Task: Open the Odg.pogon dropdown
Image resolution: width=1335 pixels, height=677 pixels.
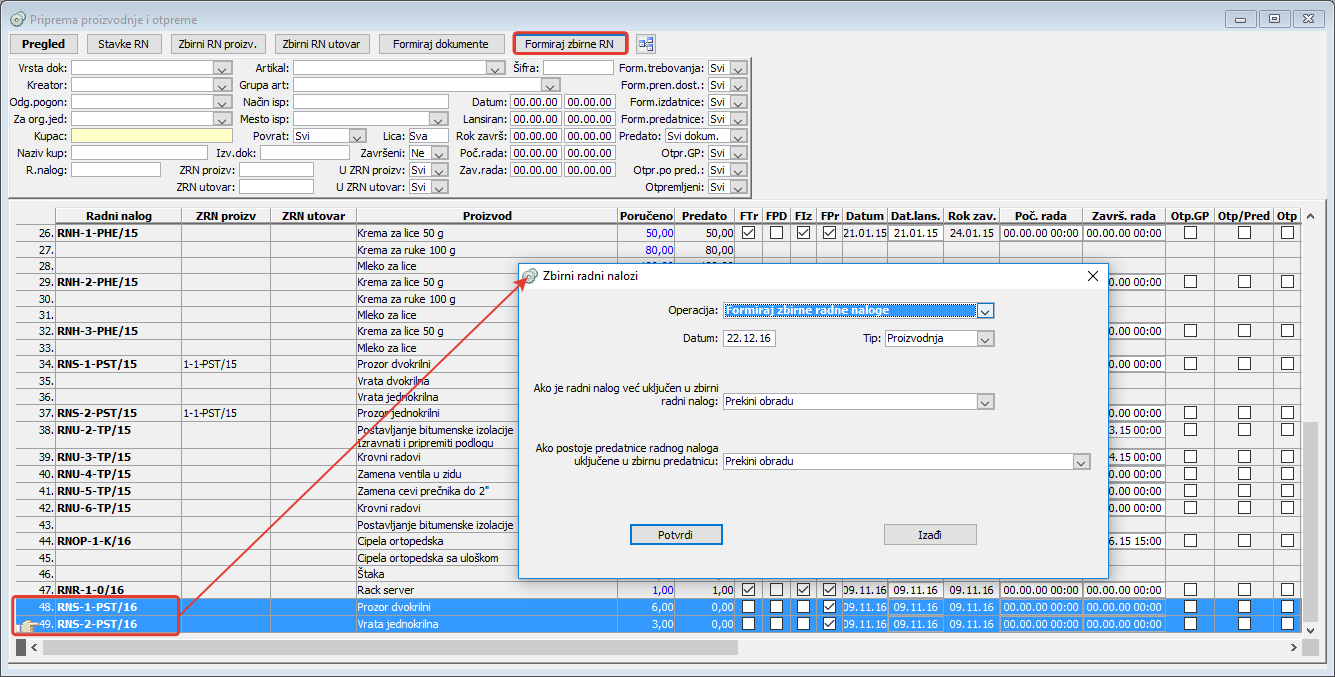Action: 223,102
